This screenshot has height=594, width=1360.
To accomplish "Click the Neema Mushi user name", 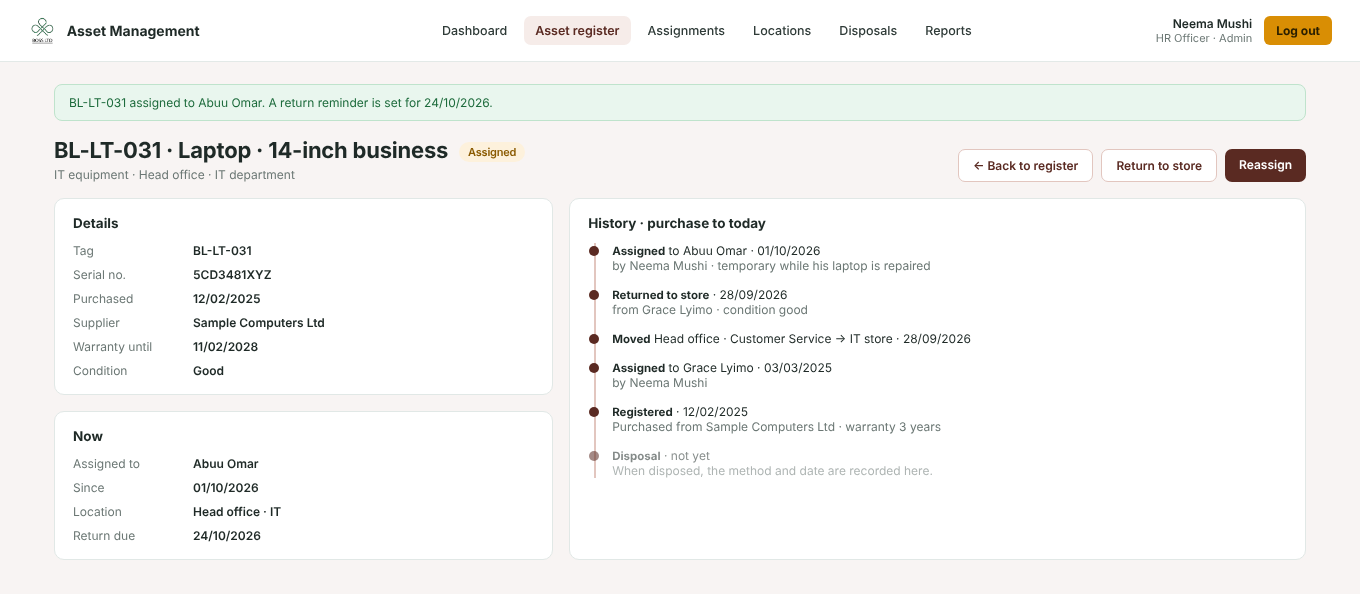I will (x=1212, y=24).
